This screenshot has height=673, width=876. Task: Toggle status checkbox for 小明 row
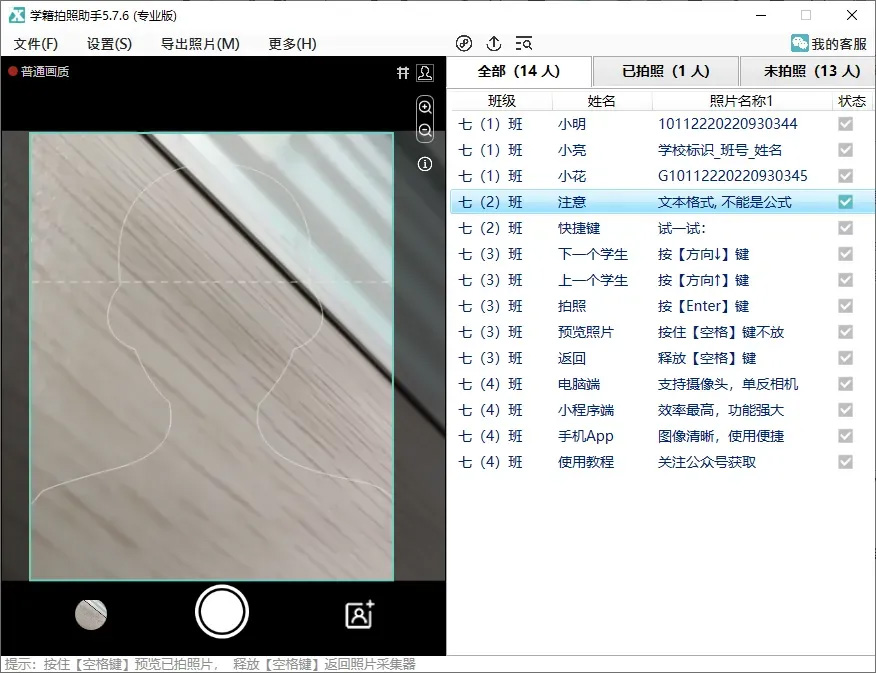point(846,124)
